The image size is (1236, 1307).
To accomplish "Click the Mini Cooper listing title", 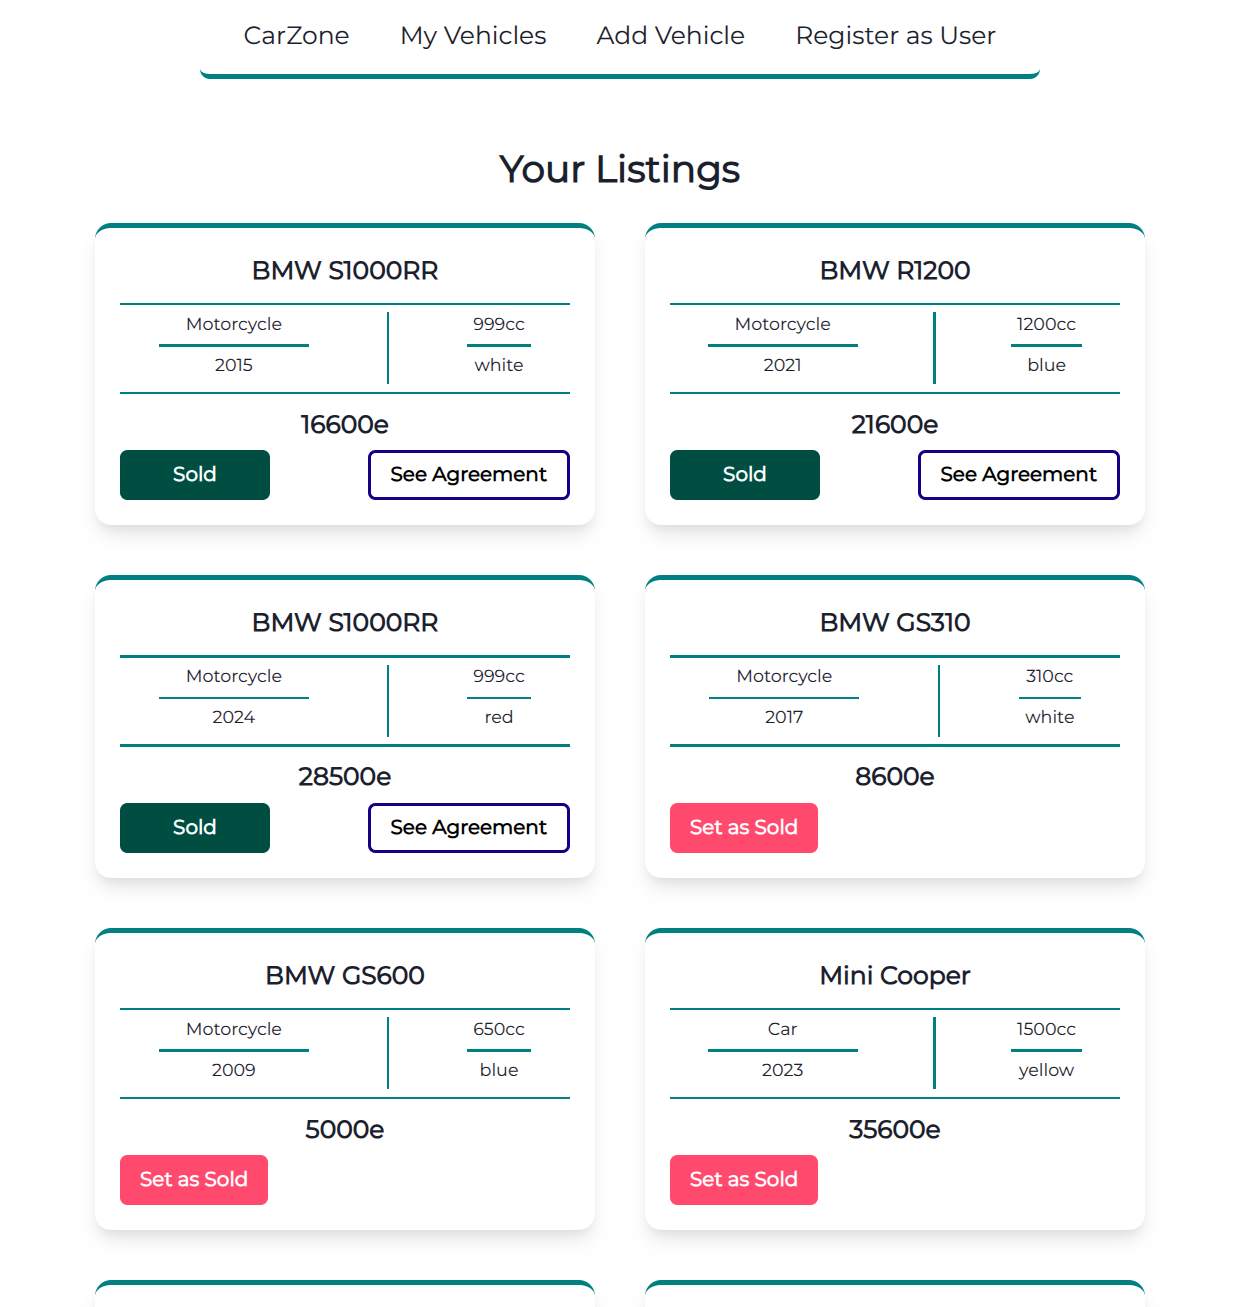I will (x=894, y=976).
